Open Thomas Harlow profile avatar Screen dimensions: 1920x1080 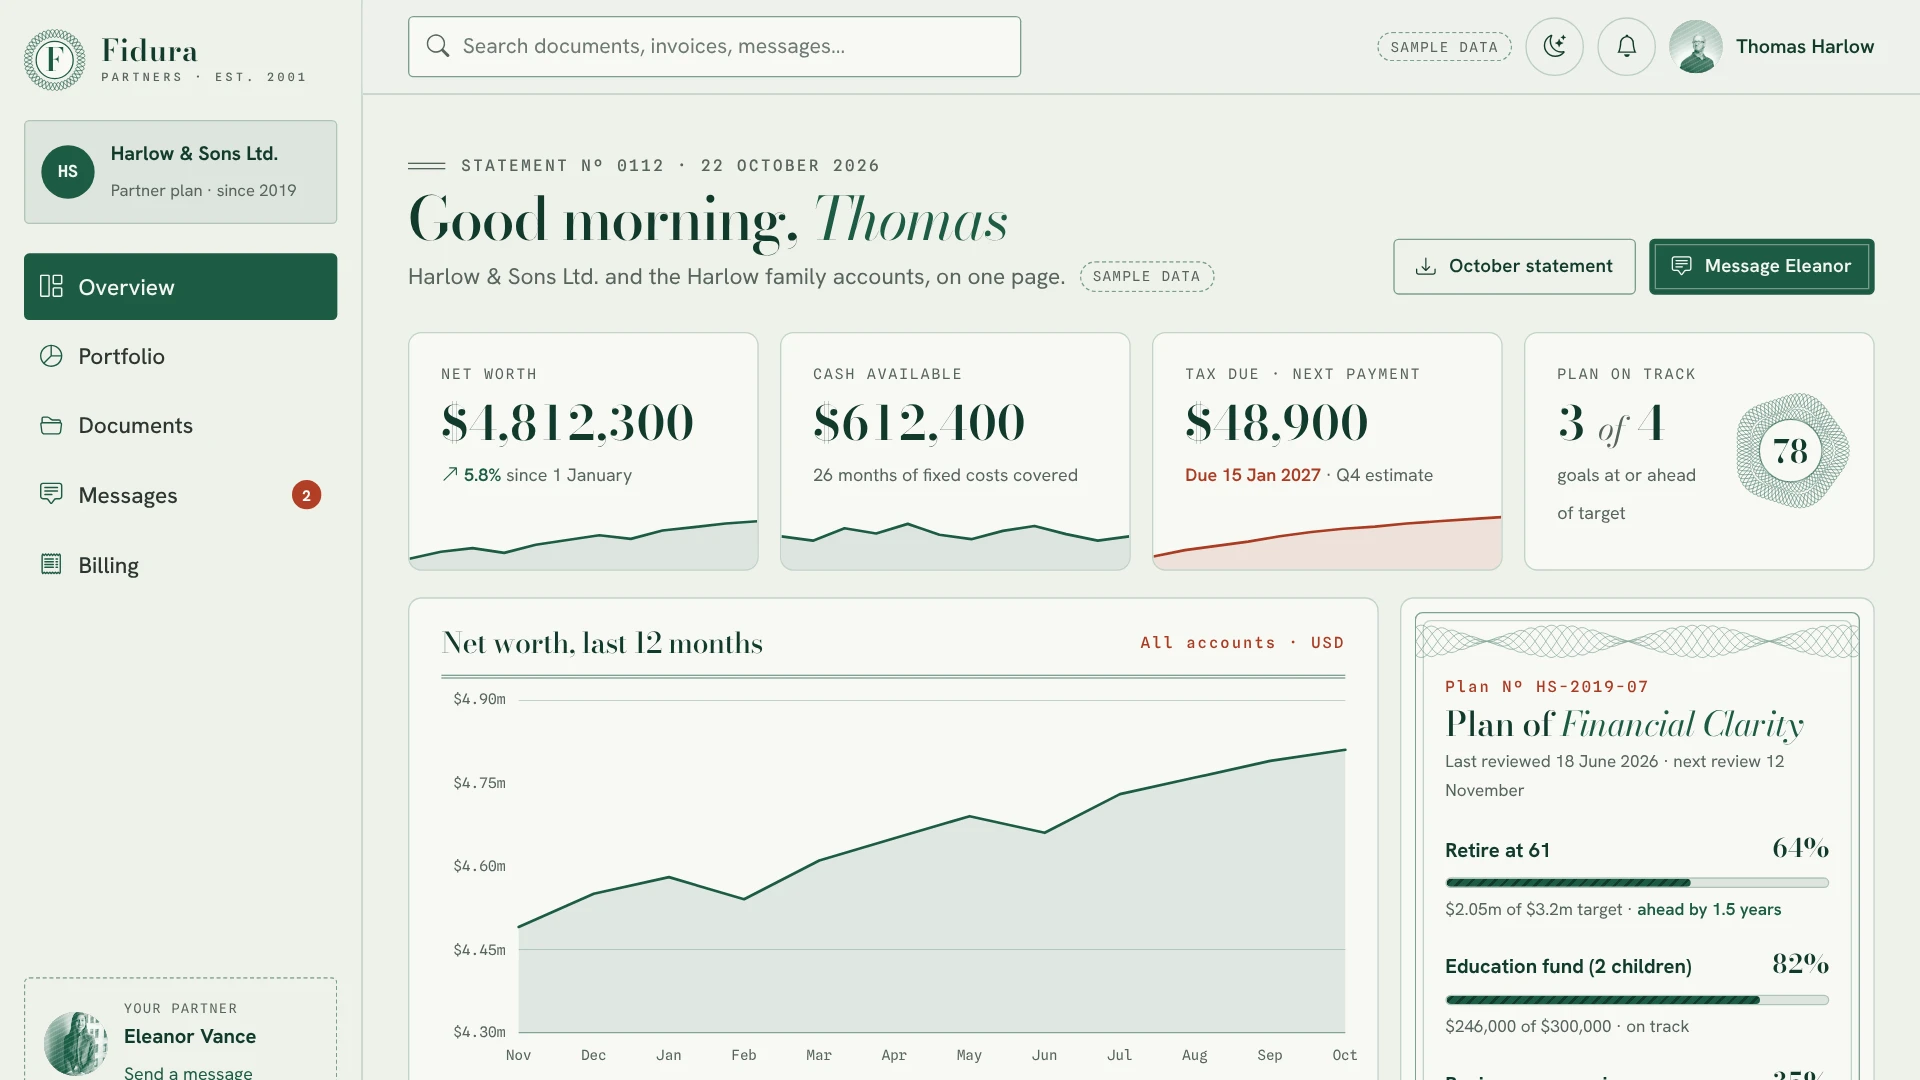click(x=1696, y=47)
